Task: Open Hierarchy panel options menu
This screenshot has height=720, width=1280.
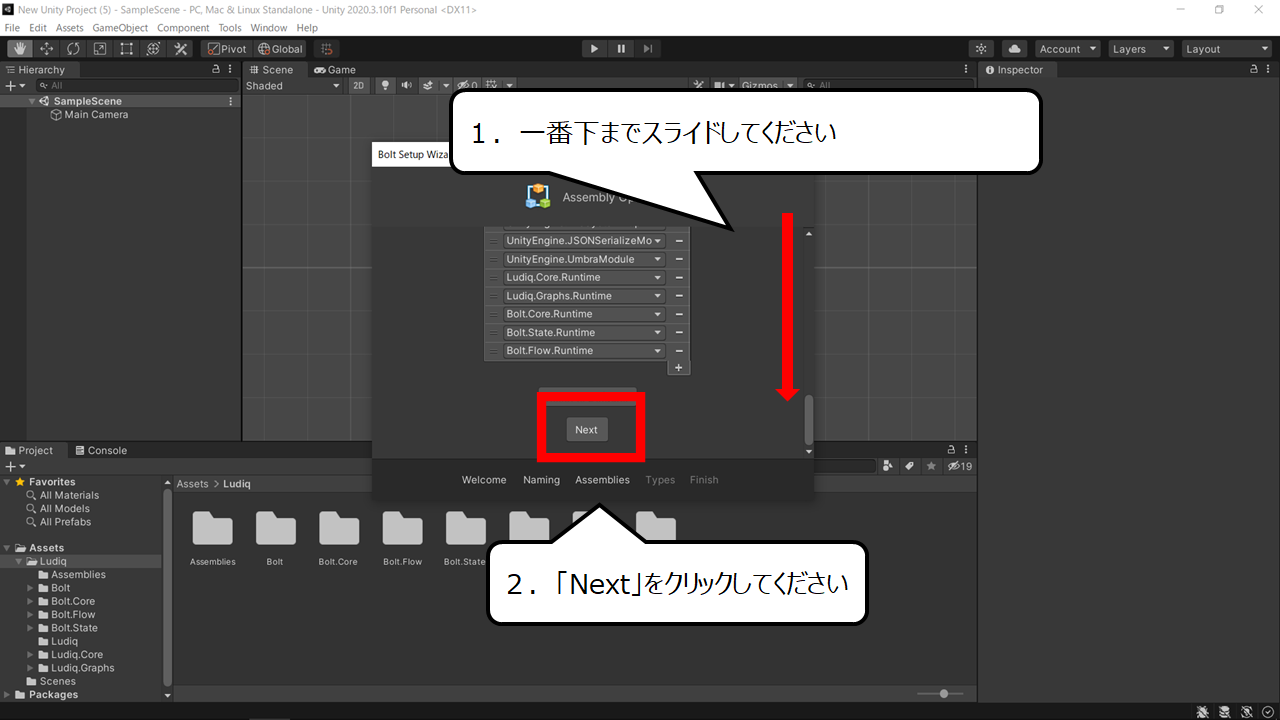Action: pos(231,70)
